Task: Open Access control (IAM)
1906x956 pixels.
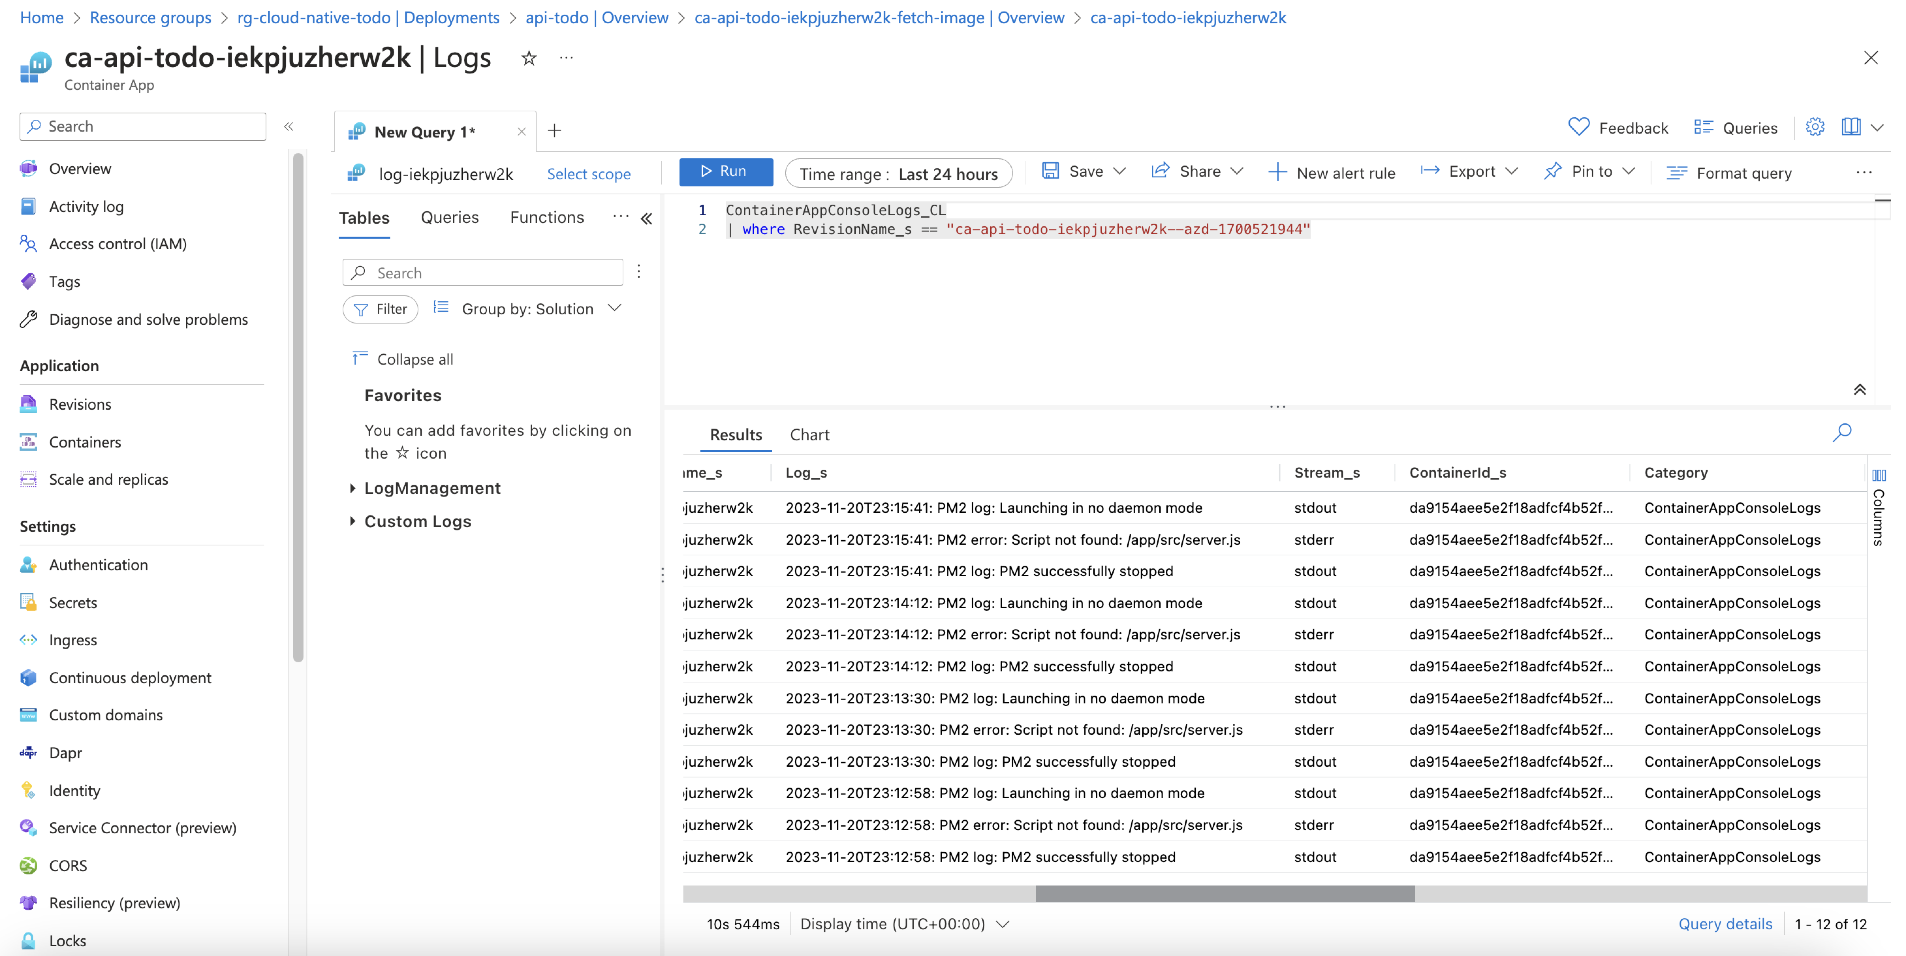Action: click(117, 244)
